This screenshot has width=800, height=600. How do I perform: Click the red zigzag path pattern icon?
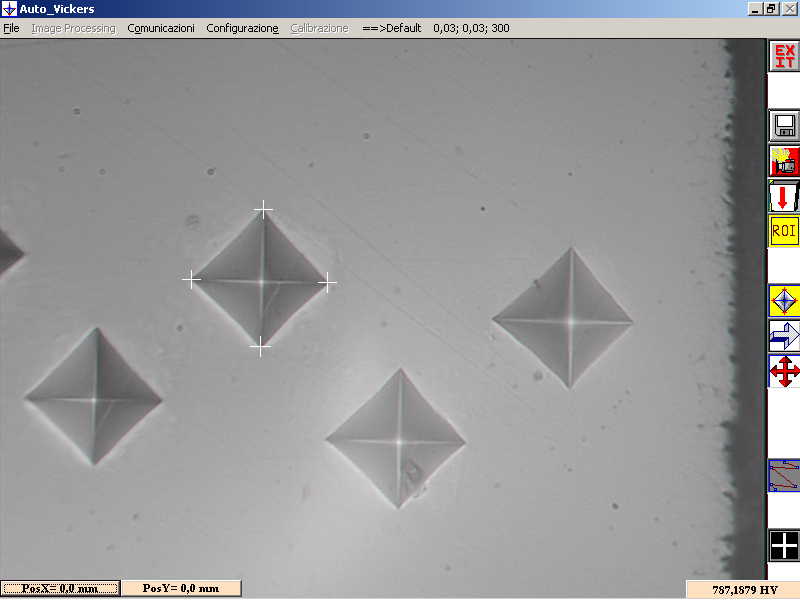tap(784, 476)
